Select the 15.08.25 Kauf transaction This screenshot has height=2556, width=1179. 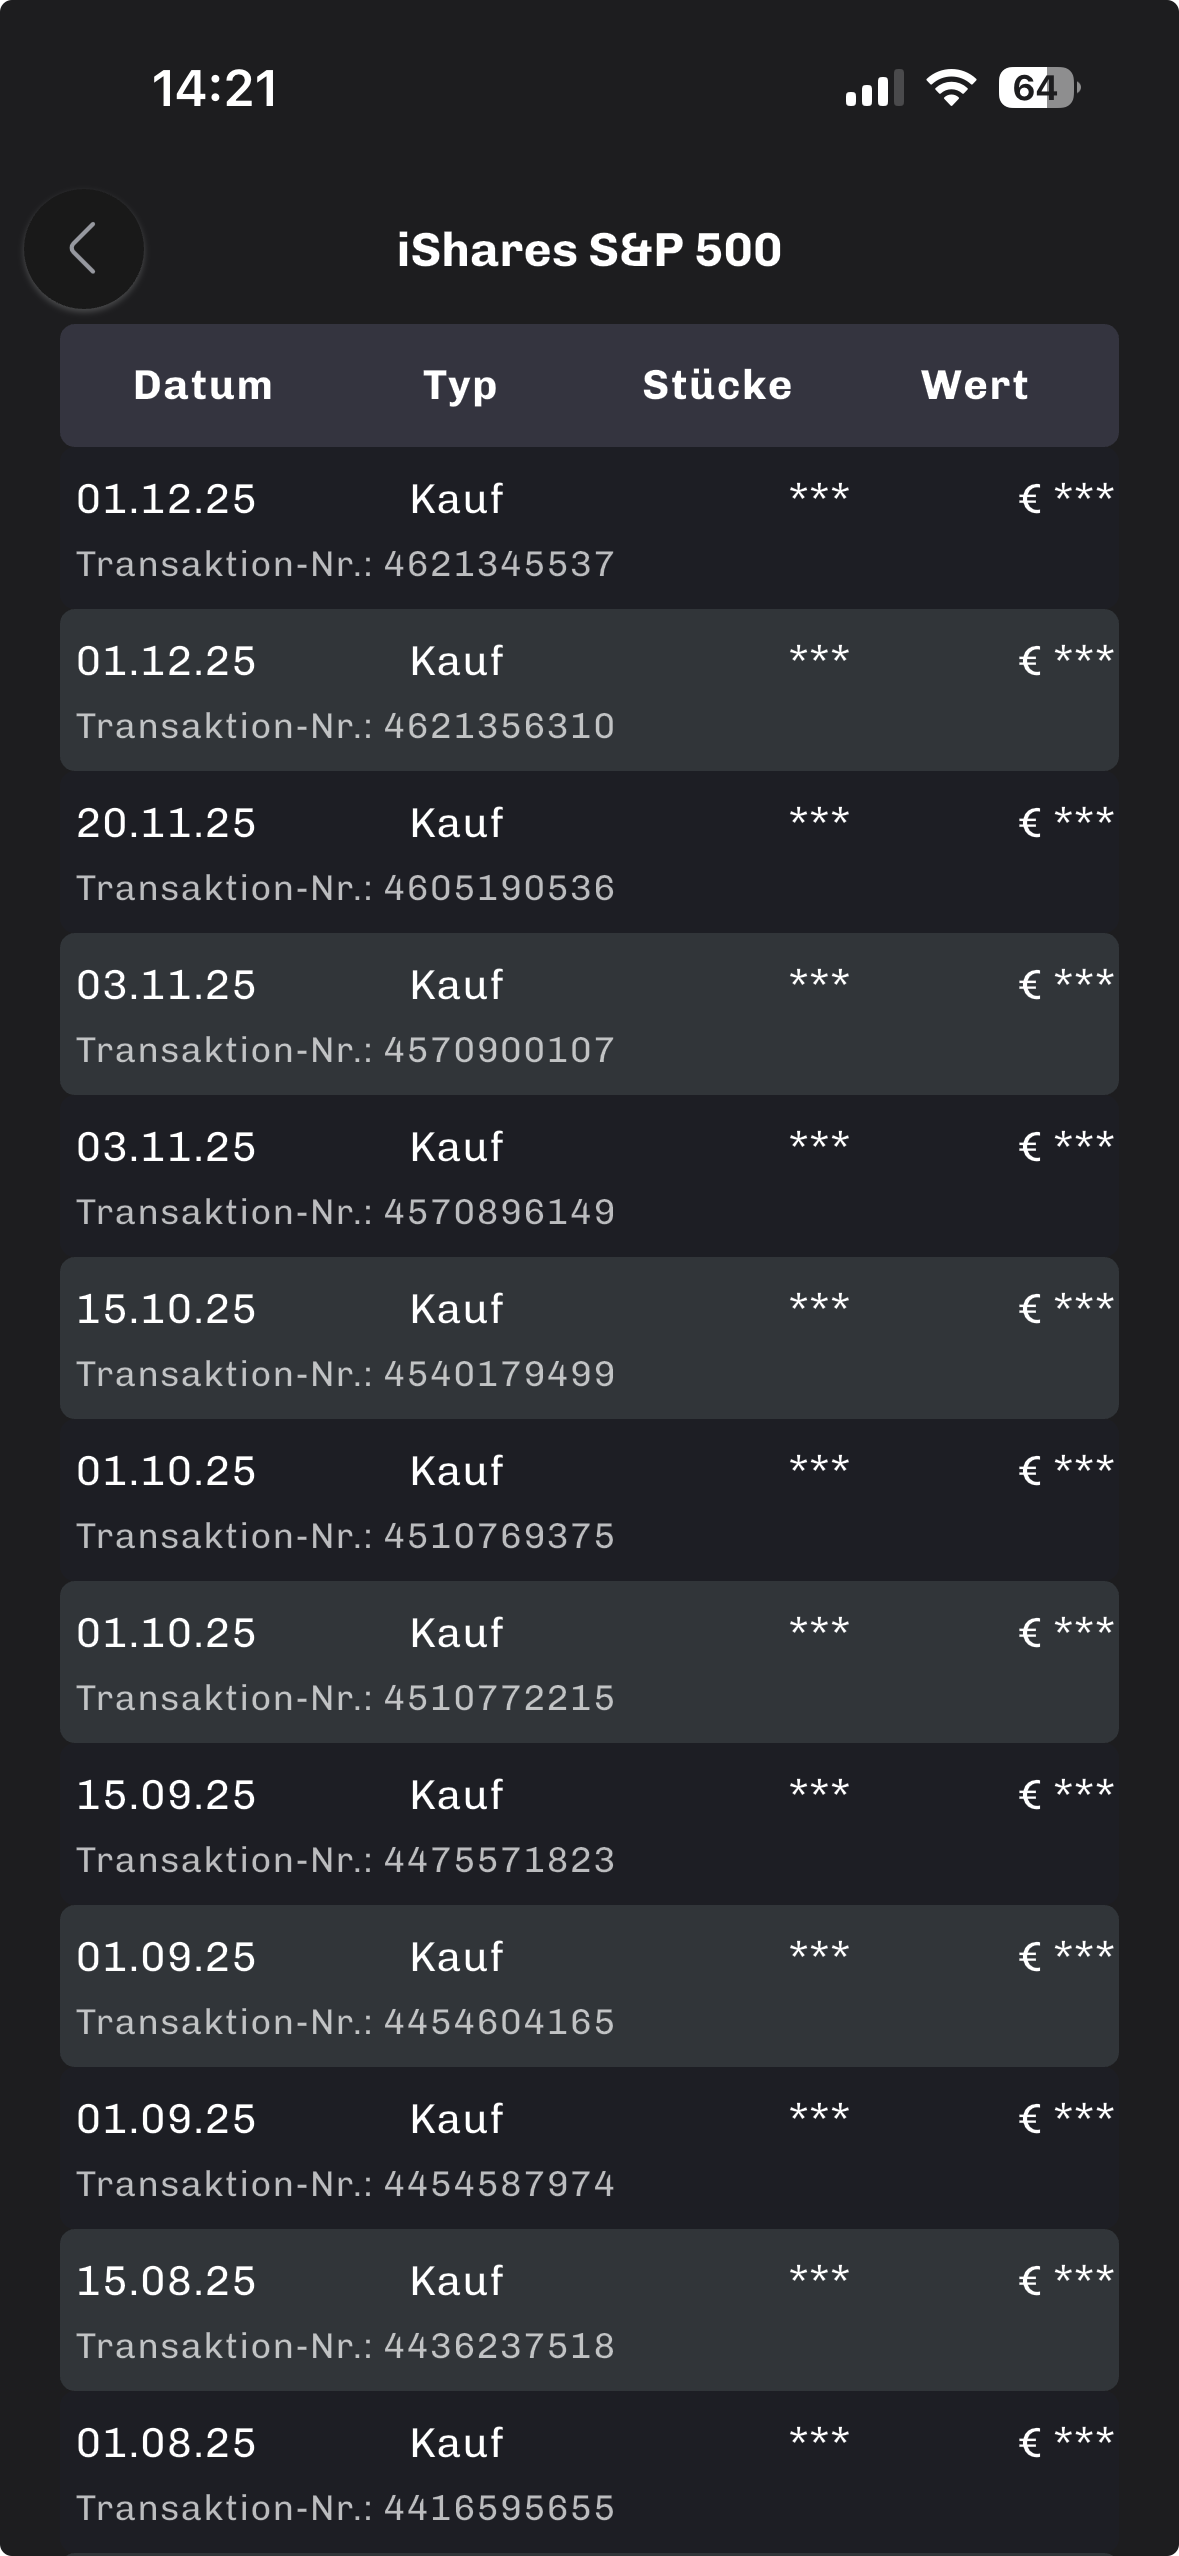[589, 2311]
